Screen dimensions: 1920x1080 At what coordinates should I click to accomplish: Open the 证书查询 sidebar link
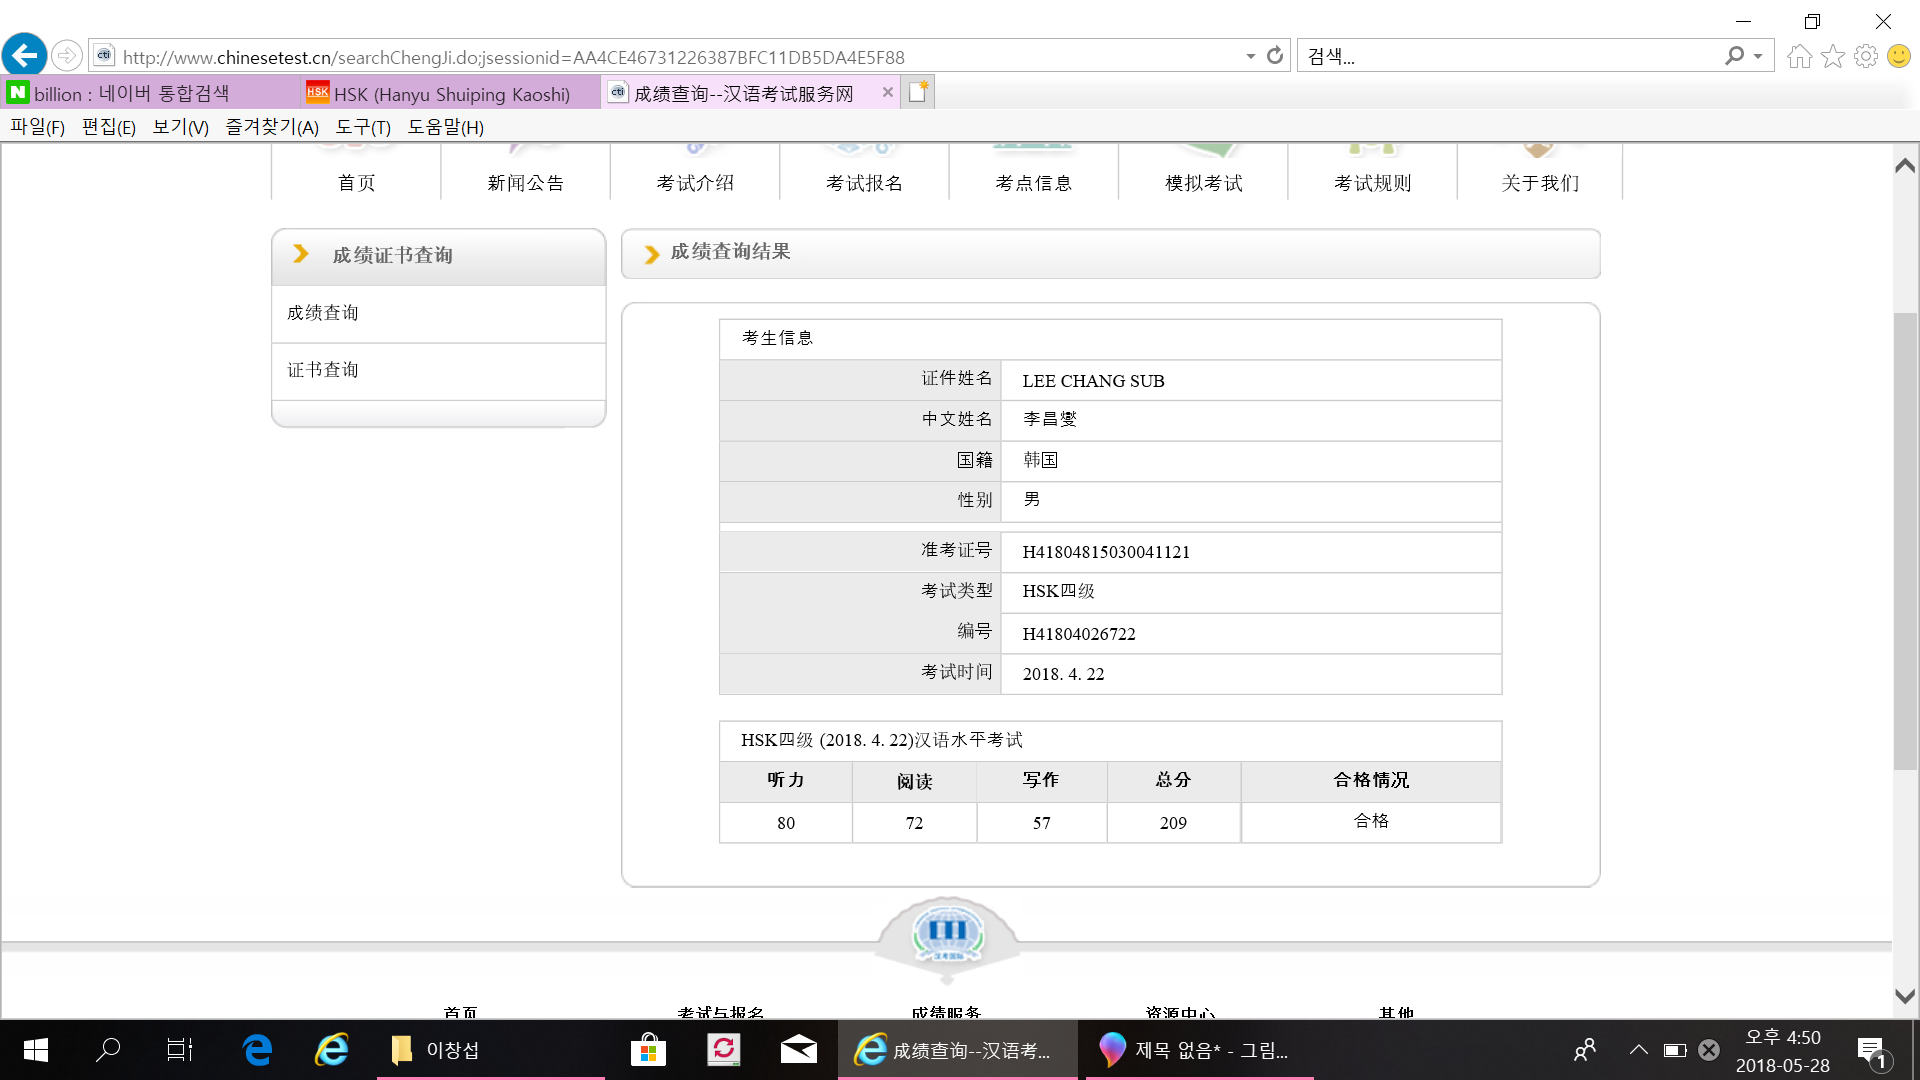click(323, 370)
